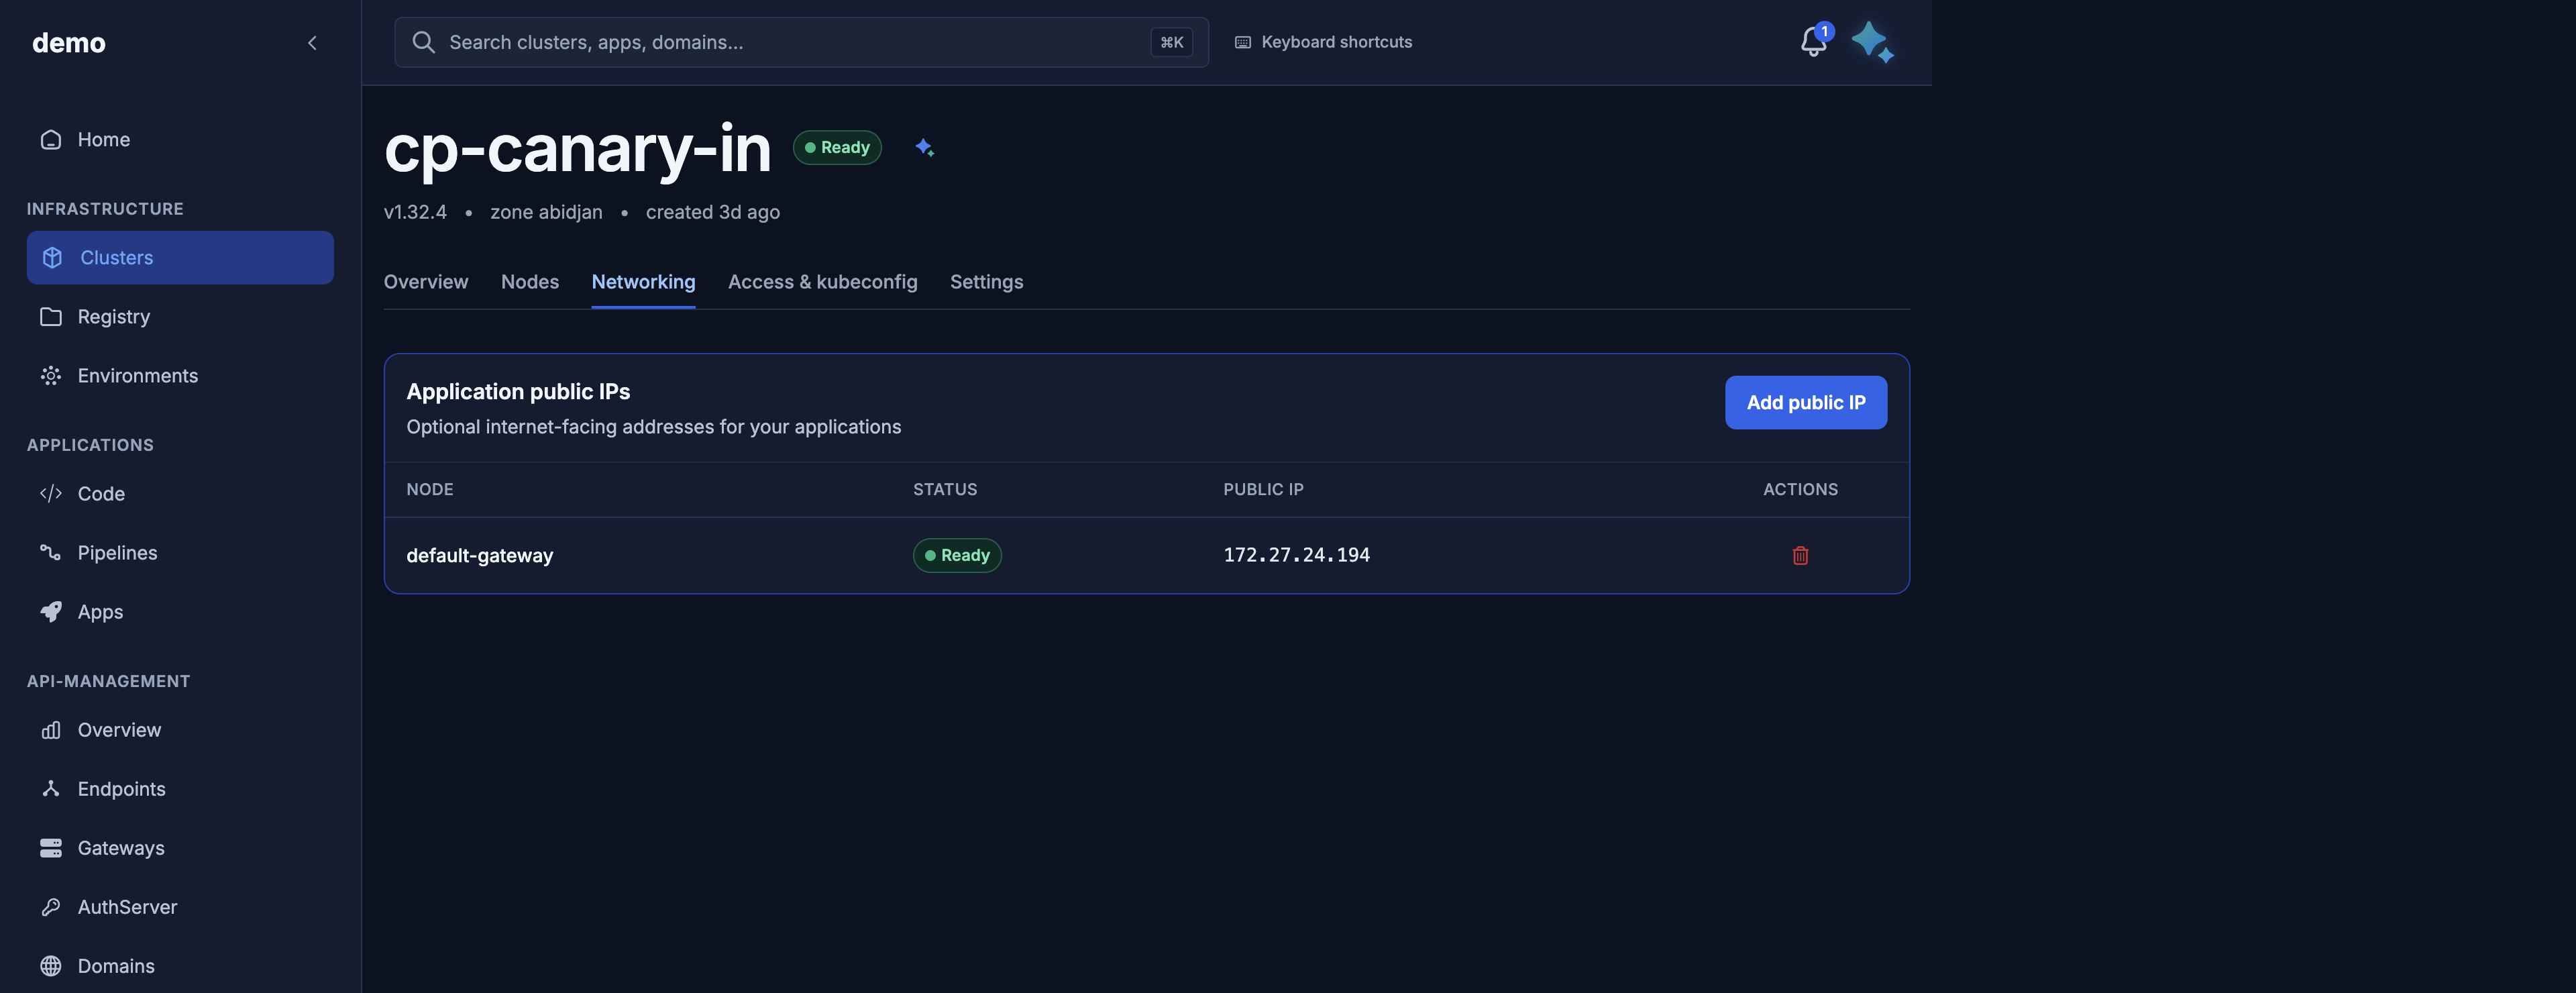Image resolution: width=2576 pixels, height=993 pixels.
Task: Click the notifications bell icon
Action: coord(1813,42)
